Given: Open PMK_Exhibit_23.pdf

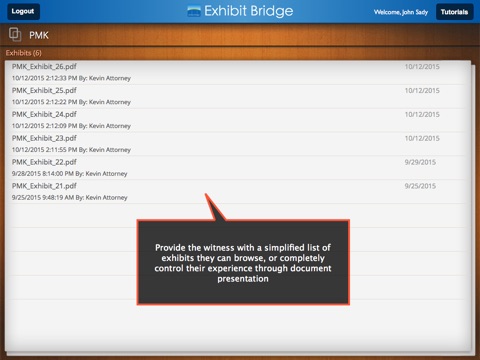Looking at the screenshot, I should [44, 138].
